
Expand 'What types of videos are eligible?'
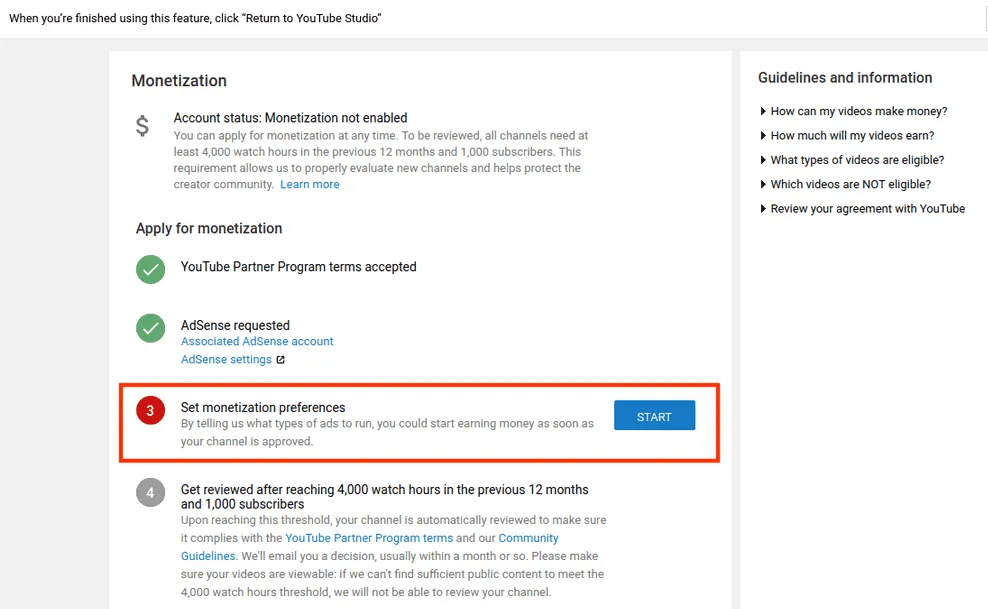click(x=858, y=160)
